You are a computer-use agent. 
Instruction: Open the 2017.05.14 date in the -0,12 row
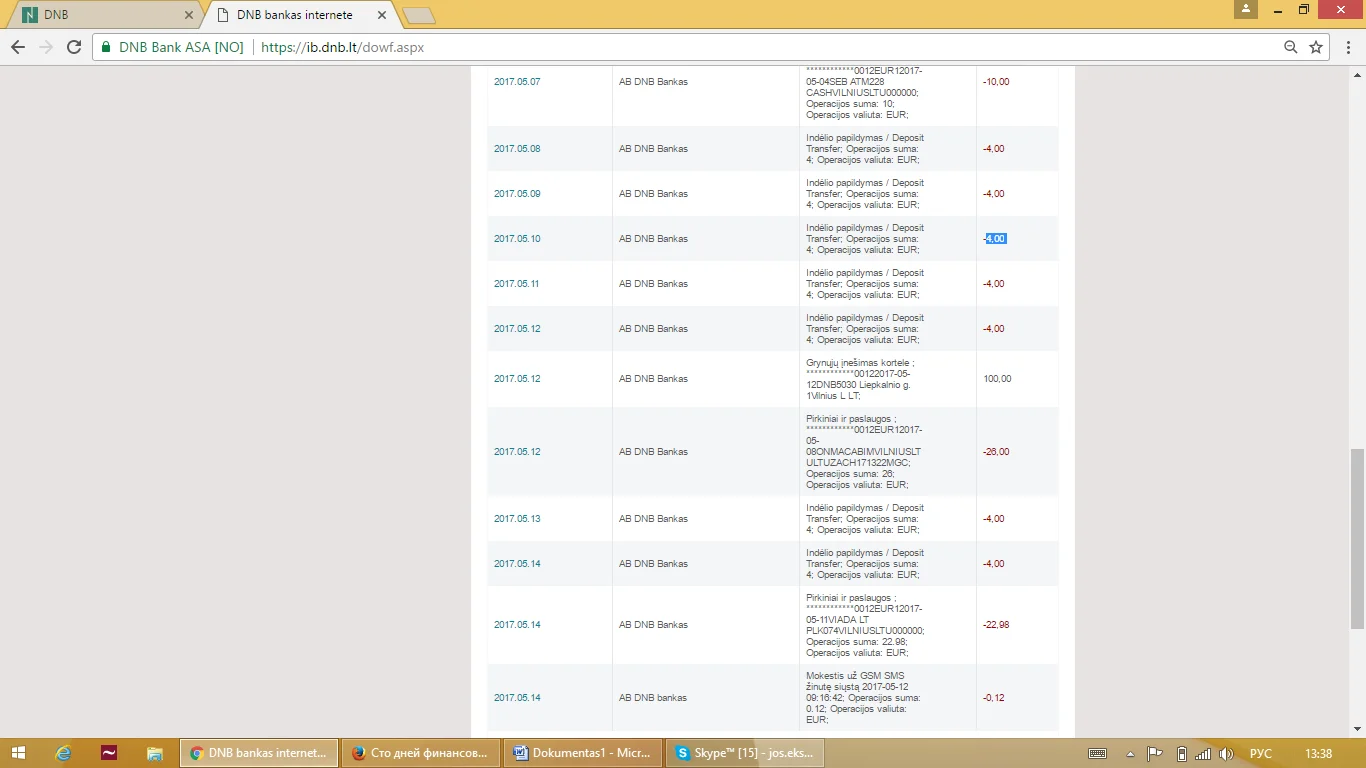click(517, 698)
